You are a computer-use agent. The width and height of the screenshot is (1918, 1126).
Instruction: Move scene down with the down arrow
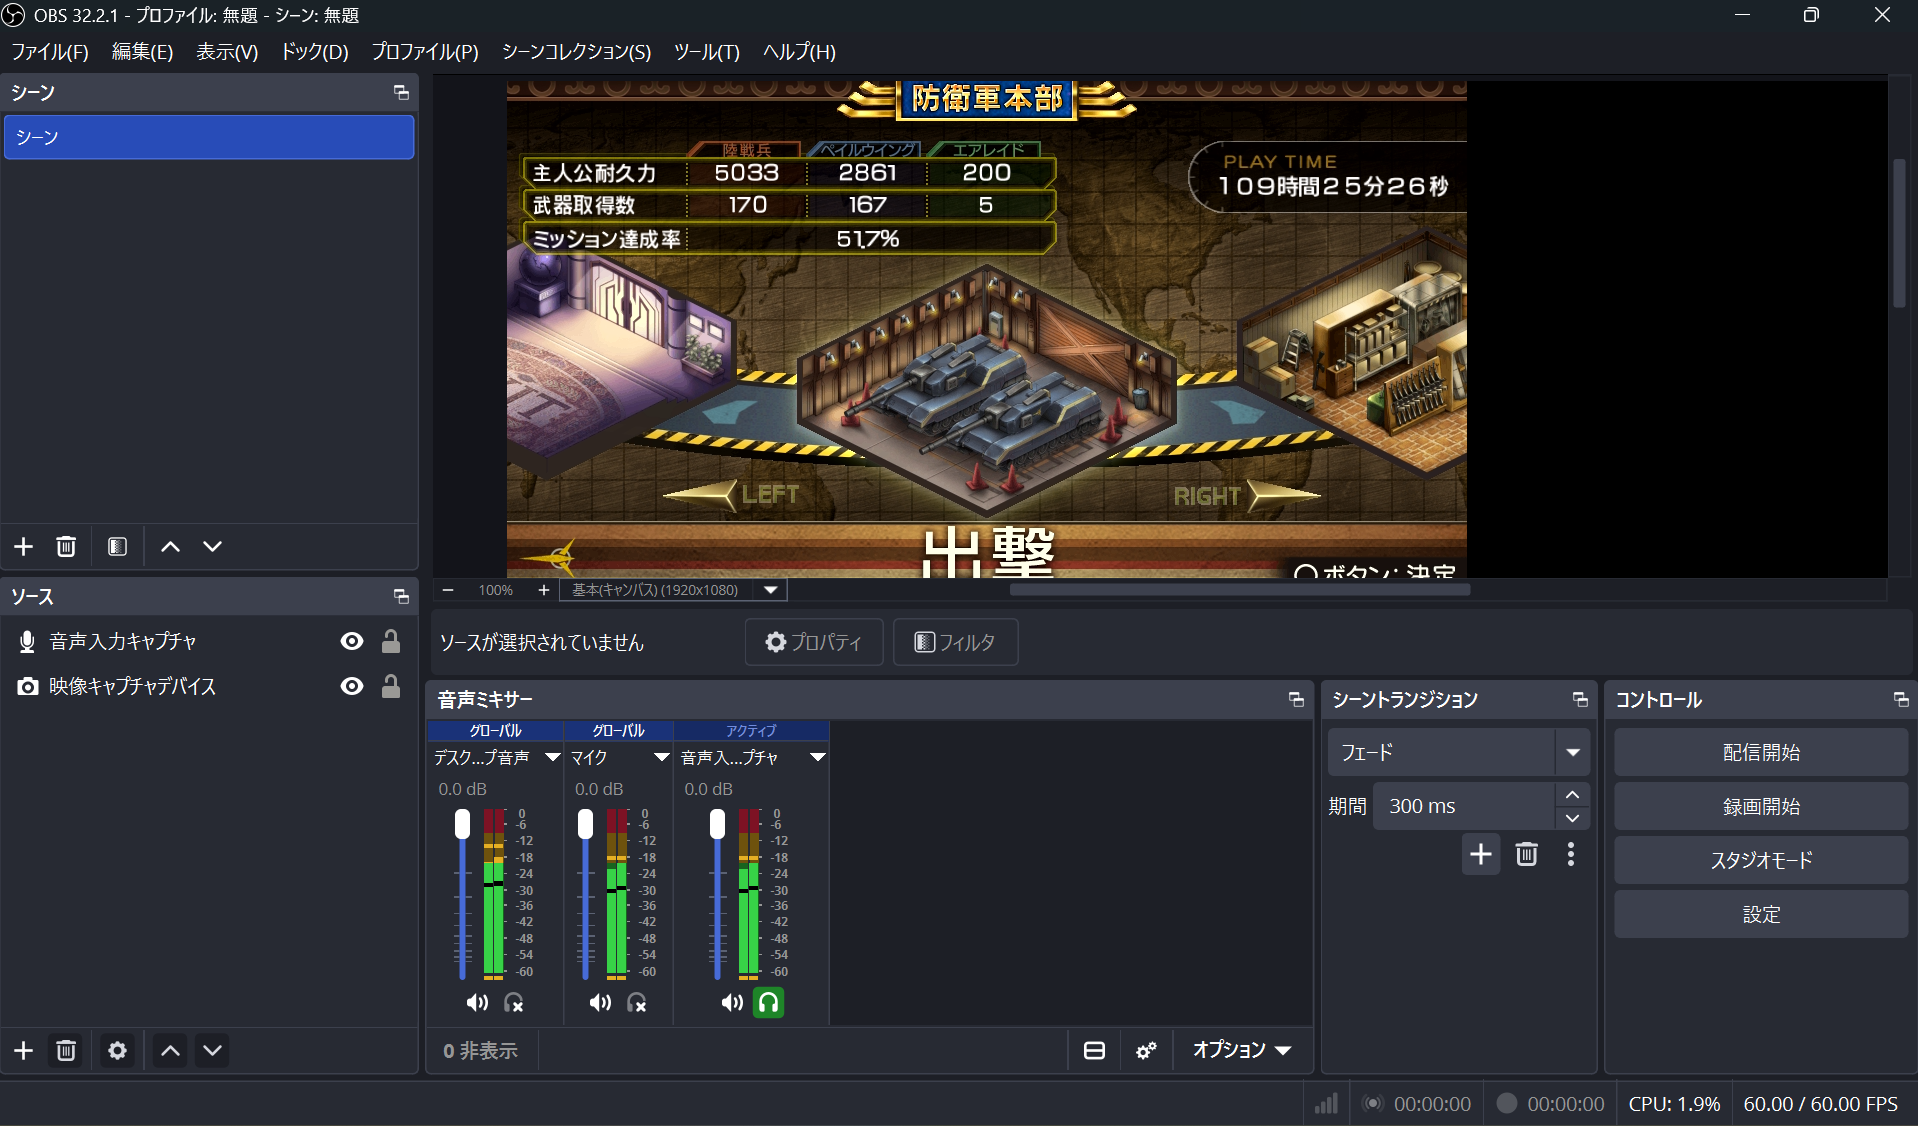coord(212,546)
